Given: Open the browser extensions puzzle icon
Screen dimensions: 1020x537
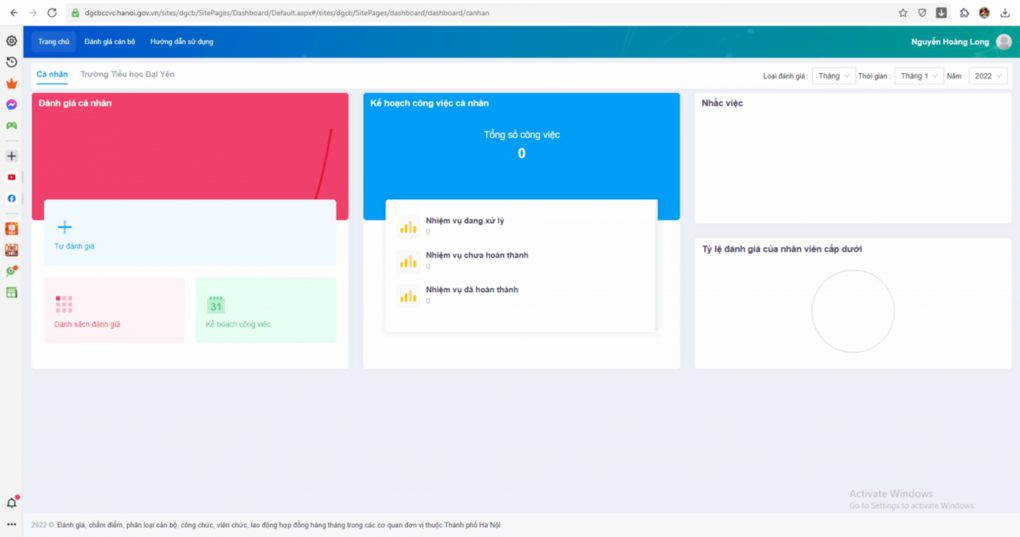Looking at the screenshot, I should (964, 13).
